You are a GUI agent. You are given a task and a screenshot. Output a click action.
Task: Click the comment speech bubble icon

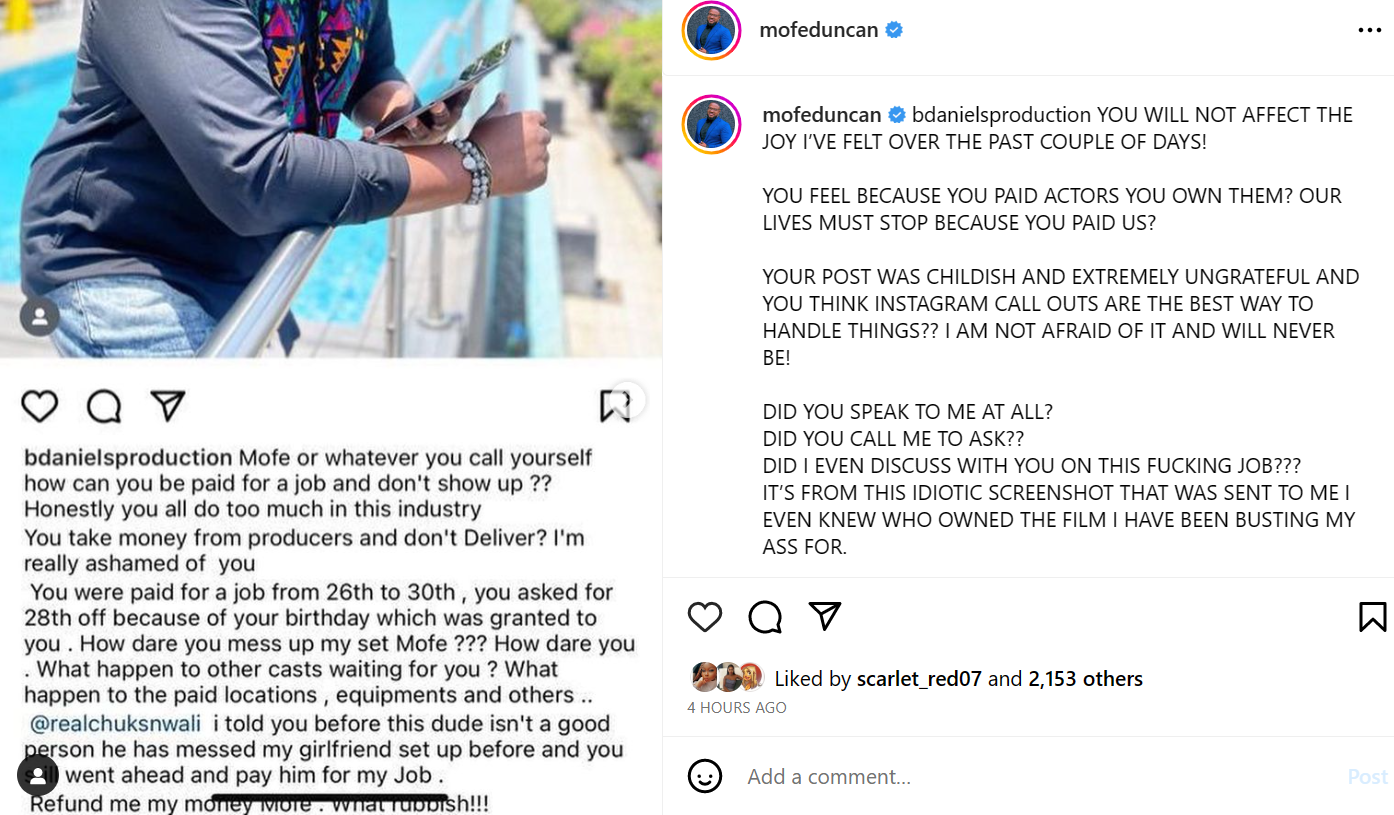pyautogui.click(x=765, y=617)
